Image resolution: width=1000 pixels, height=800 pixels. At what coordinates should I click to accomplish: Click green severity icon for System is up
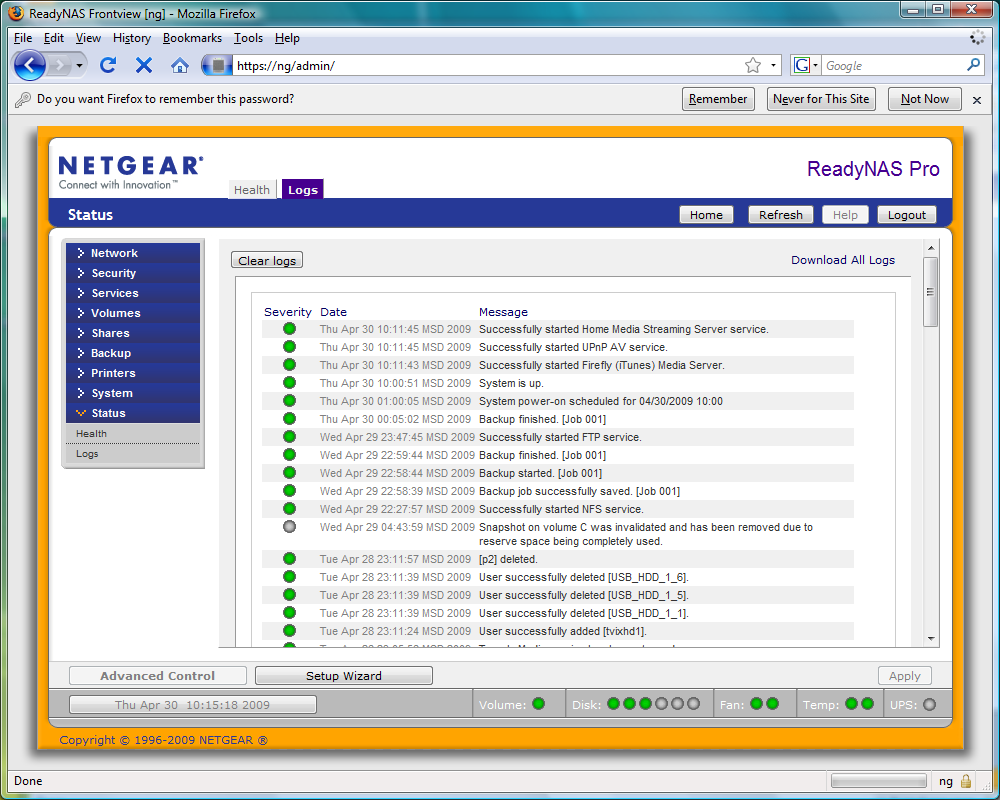coord(290,383)
